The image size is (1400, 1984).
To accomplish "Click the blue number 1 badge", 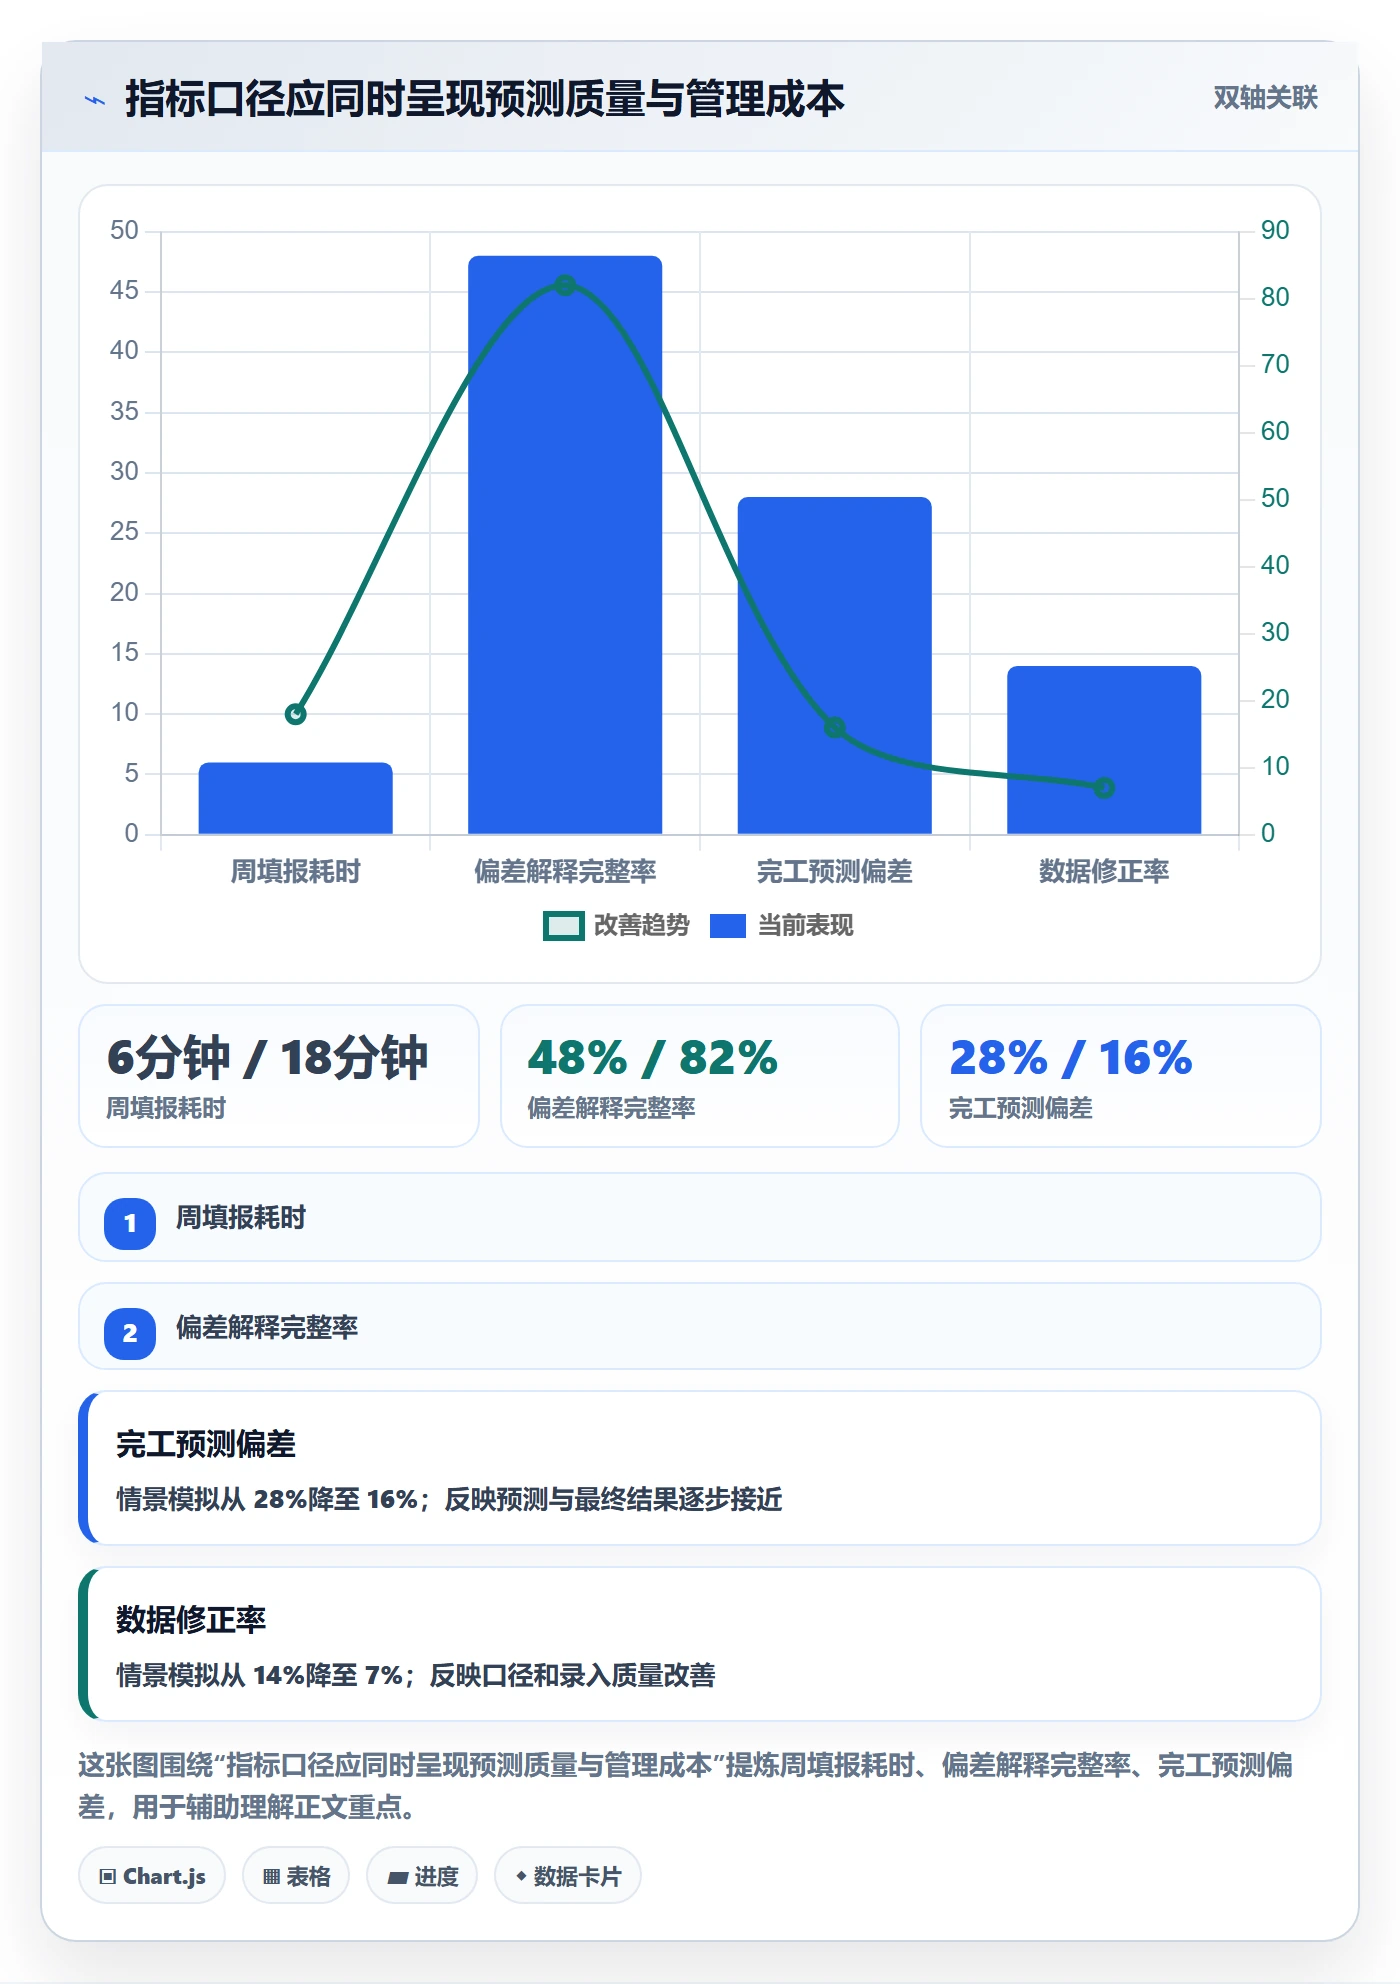I will [130, 1223].
